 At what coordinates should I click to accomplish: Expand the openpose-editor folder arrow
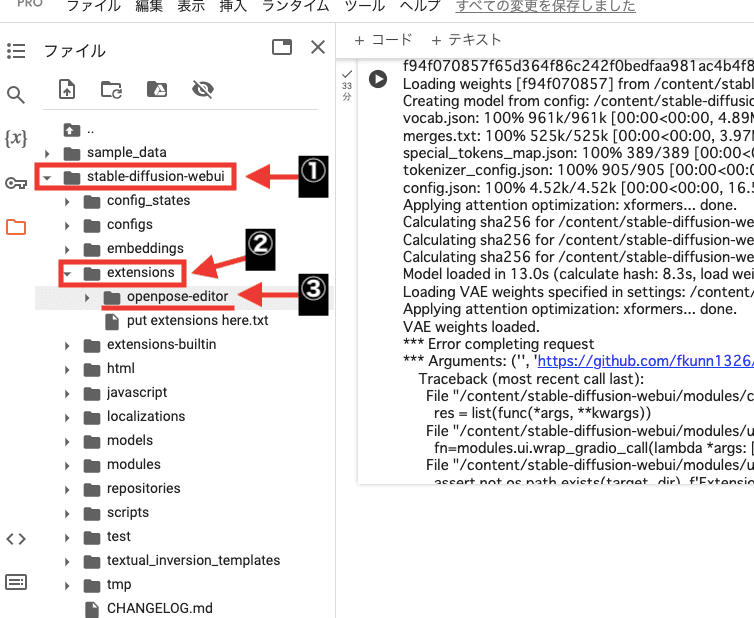point(87,298)
